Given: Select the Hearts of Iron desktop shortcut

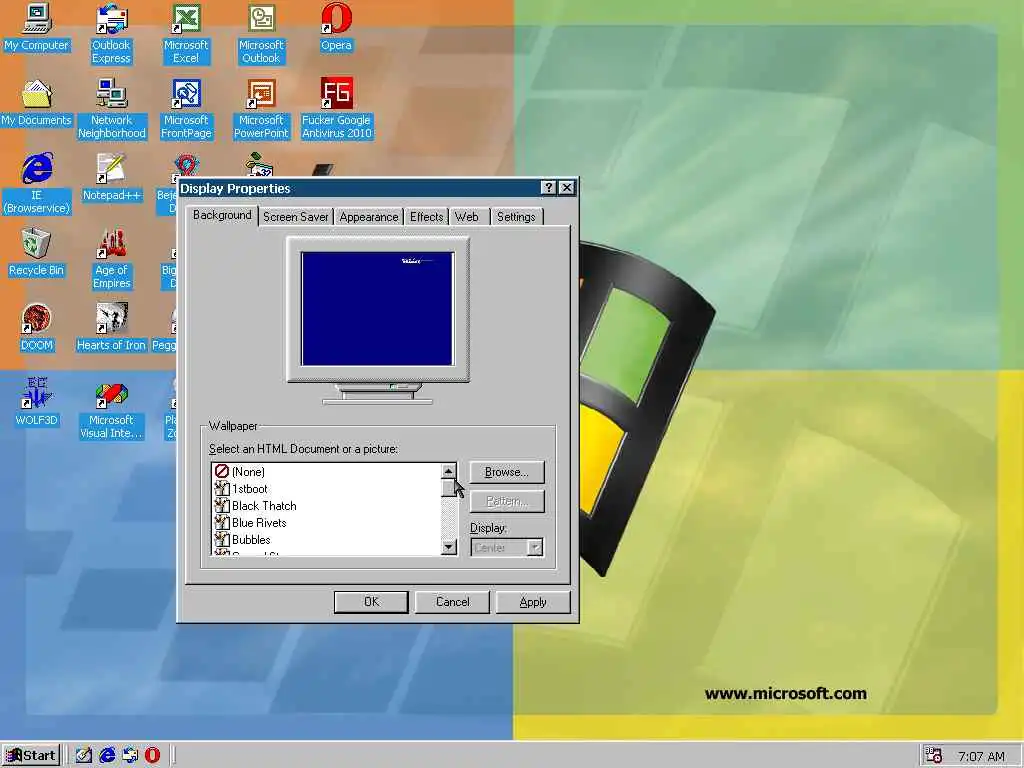Looking at the screenshot, I should pos(111,328).
